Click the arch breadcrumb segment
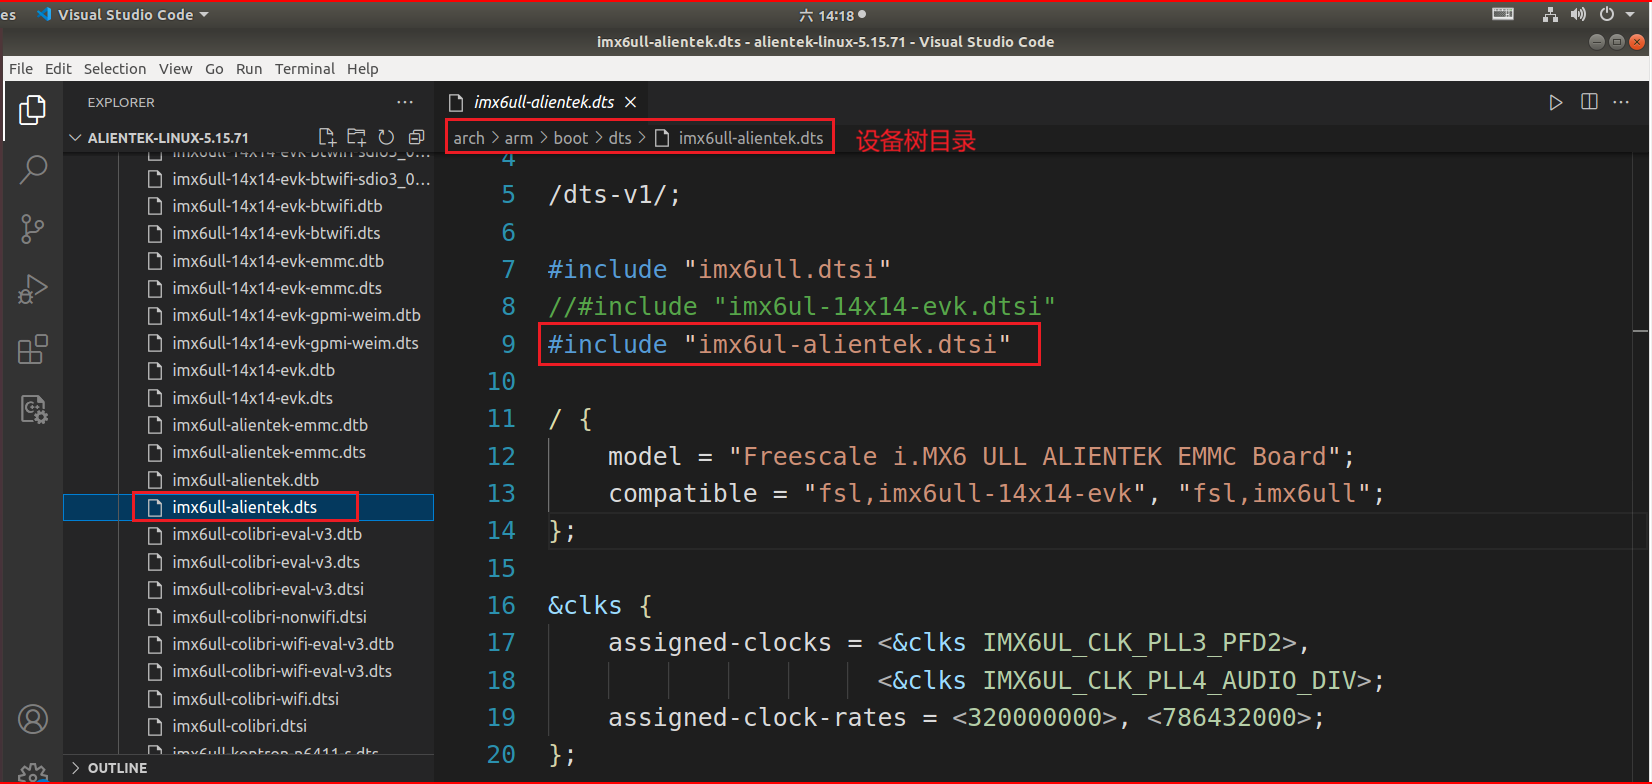 pyautogui.click(x=468, y=138)
